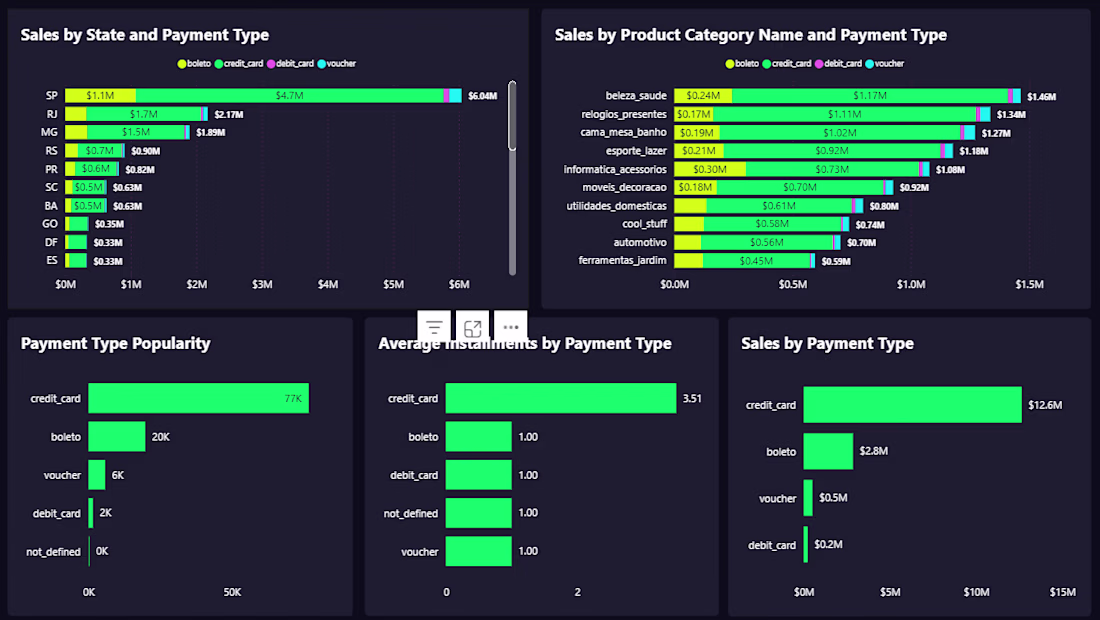This screenshot has height=620, width=1100.
Task: Click the relogios_presentes credit_card segment $1.11M
Action: pos(845,114)
